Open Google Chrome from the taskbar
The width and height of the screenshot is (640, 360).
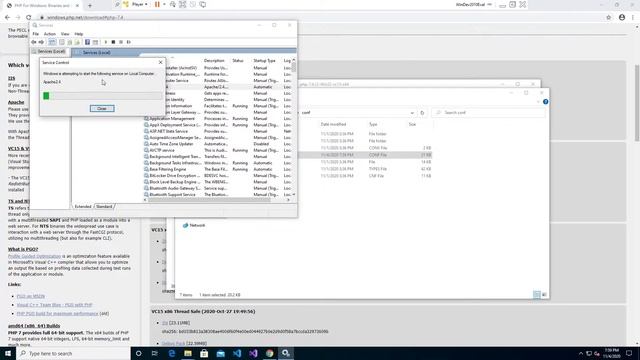click(x=269, y=353)
